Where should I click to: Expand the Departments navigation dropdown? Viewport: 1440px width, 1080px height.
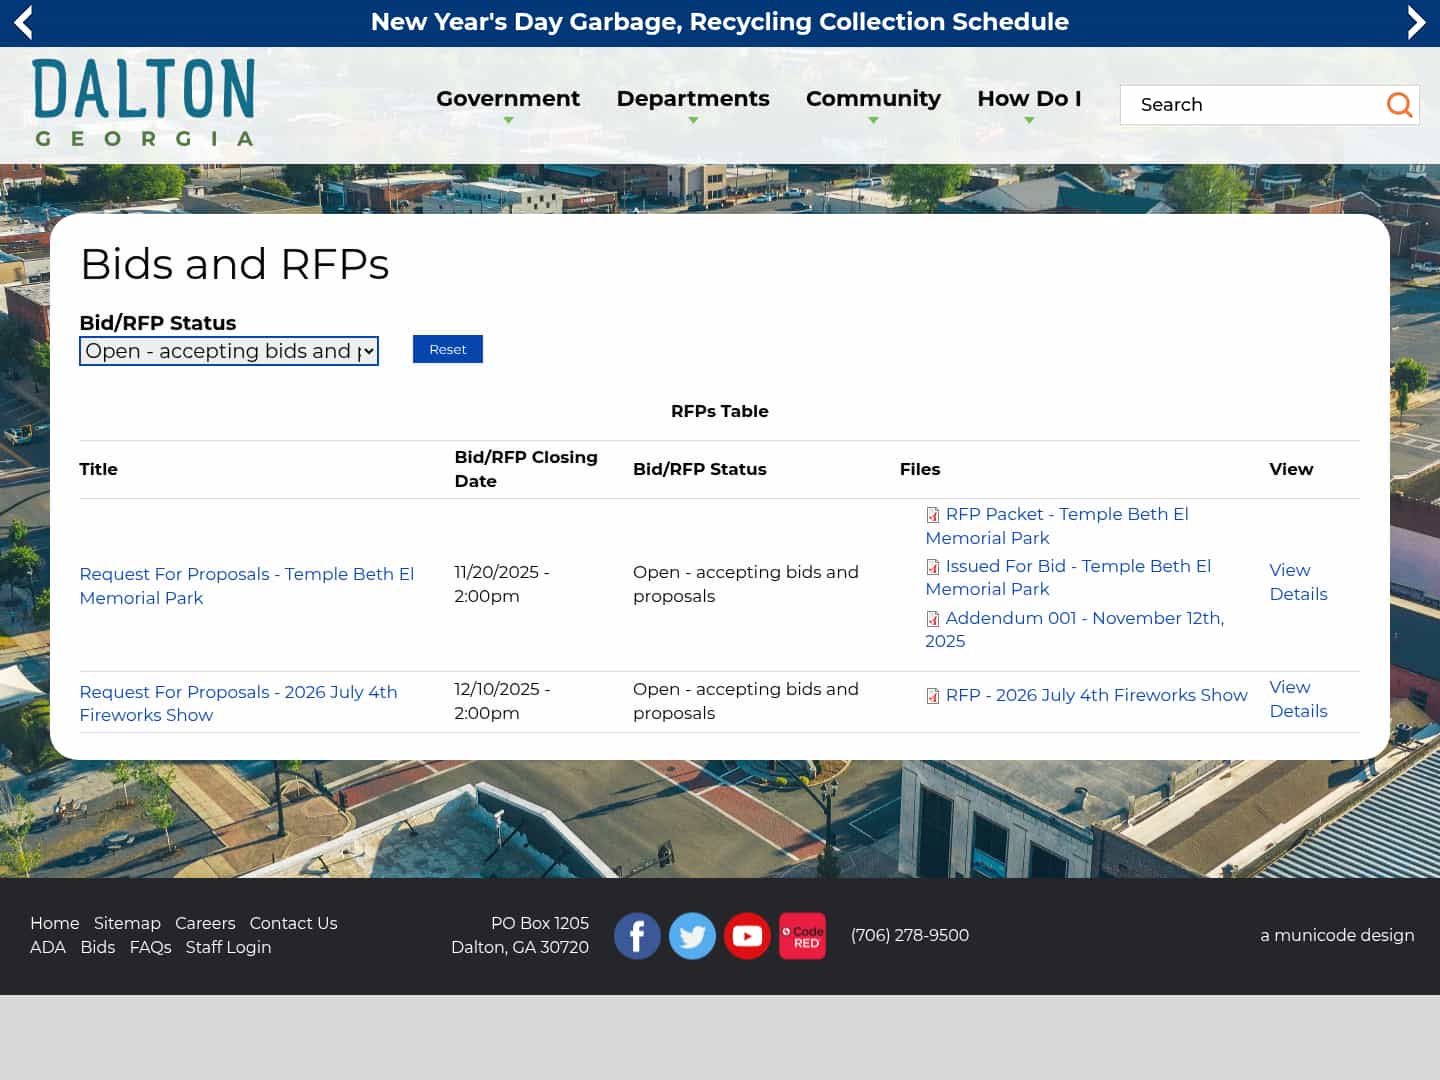click(x=693, y=98)
